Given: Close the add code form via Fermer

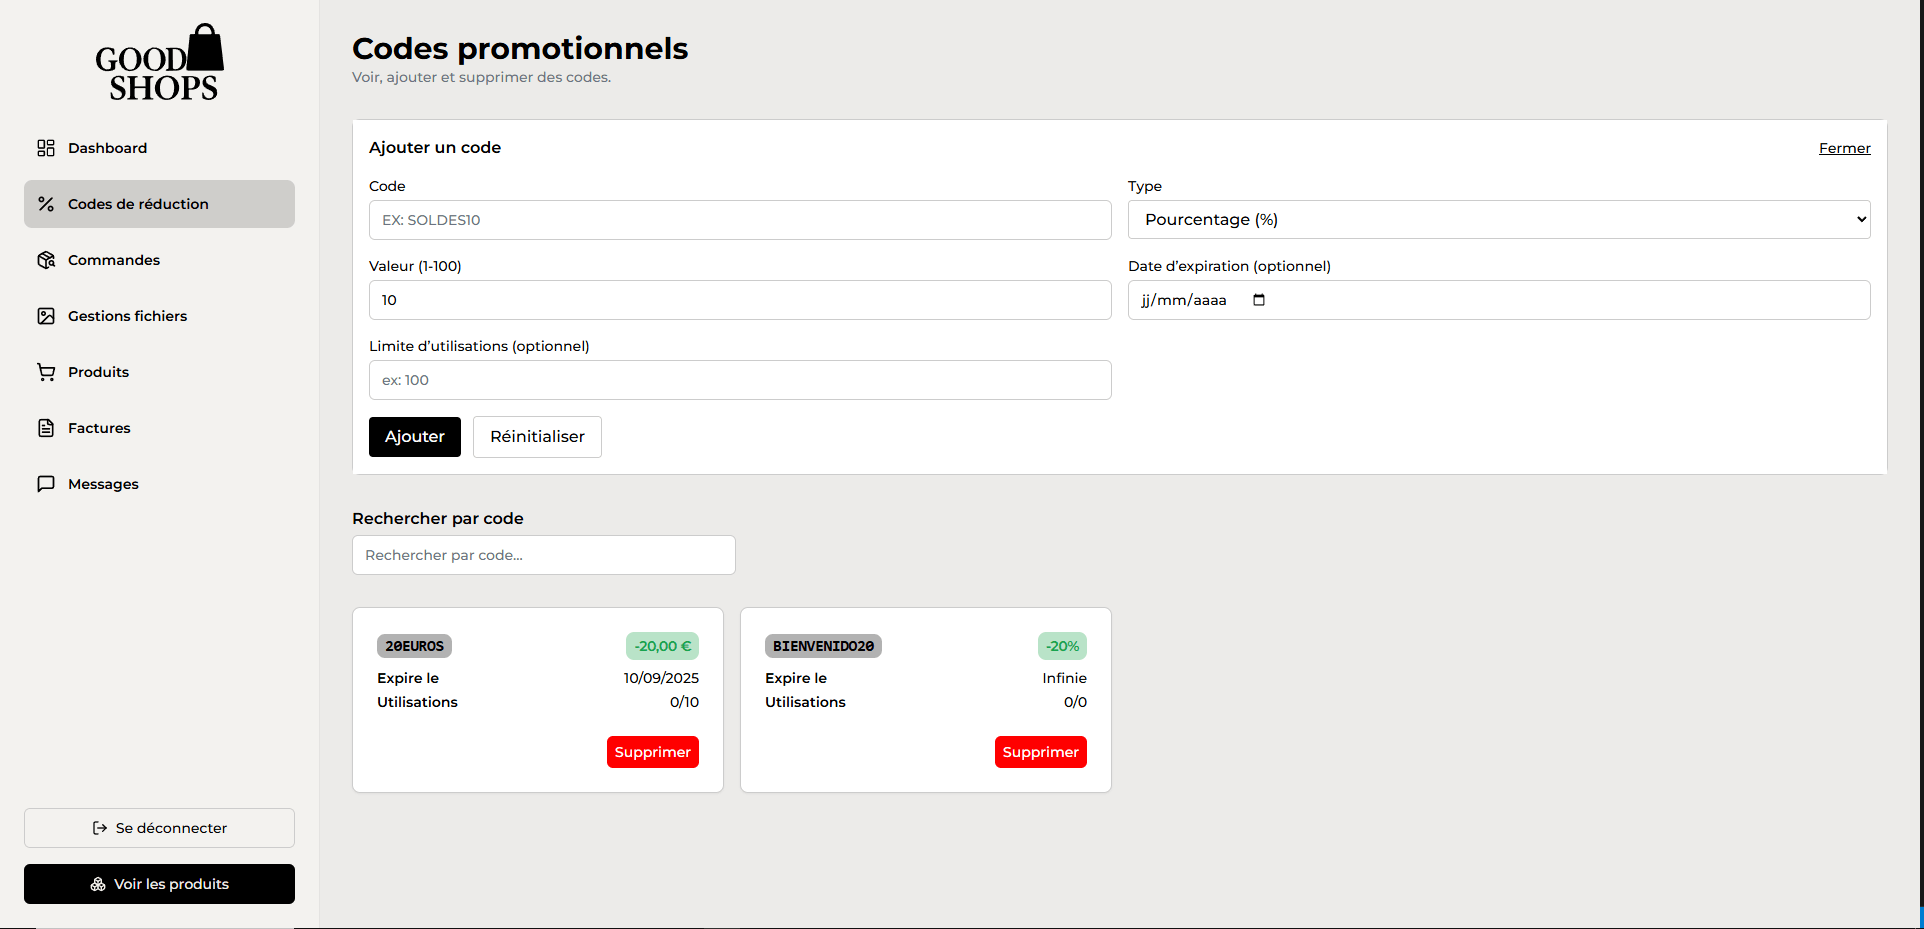Looking at the screenshot, I should coord(1844,148).
